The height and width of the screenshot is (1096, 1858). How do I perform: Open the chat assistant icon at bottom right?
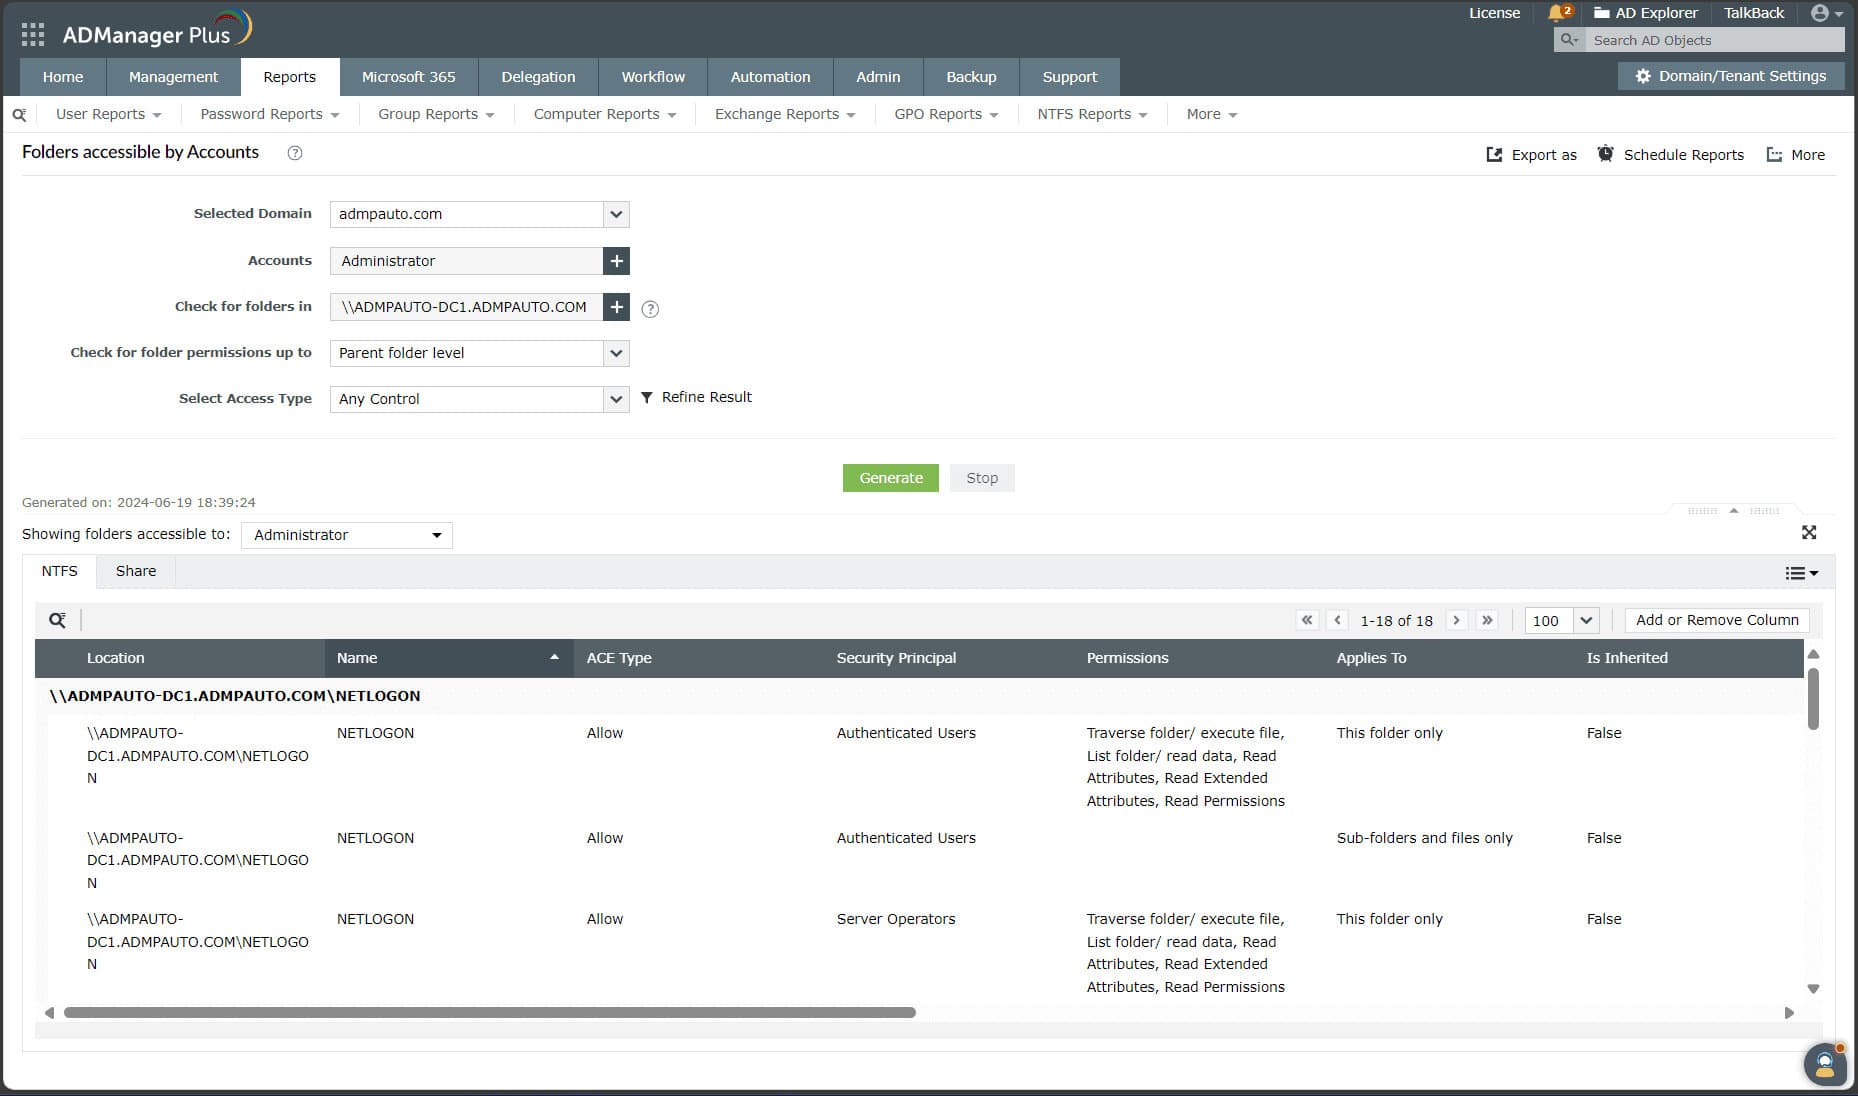pyautogui.click(x=1825, y=1064)
